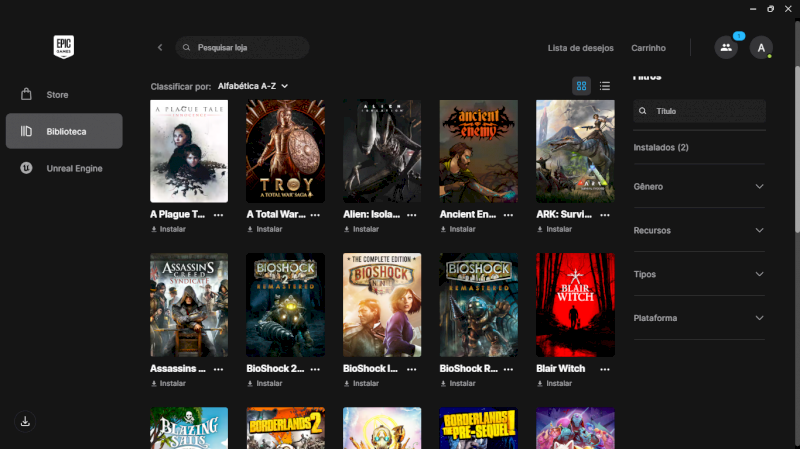
Task: Click the vertical scrollbar
Action: 797,149
